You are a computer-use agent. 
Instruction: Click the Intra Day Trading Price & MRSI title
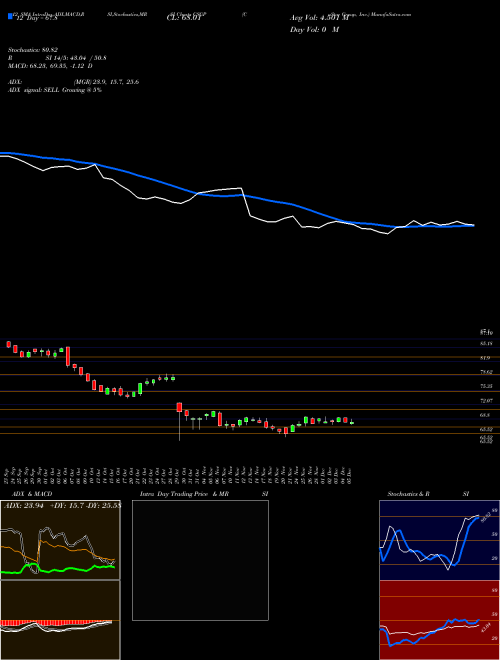tap(204, 494)
